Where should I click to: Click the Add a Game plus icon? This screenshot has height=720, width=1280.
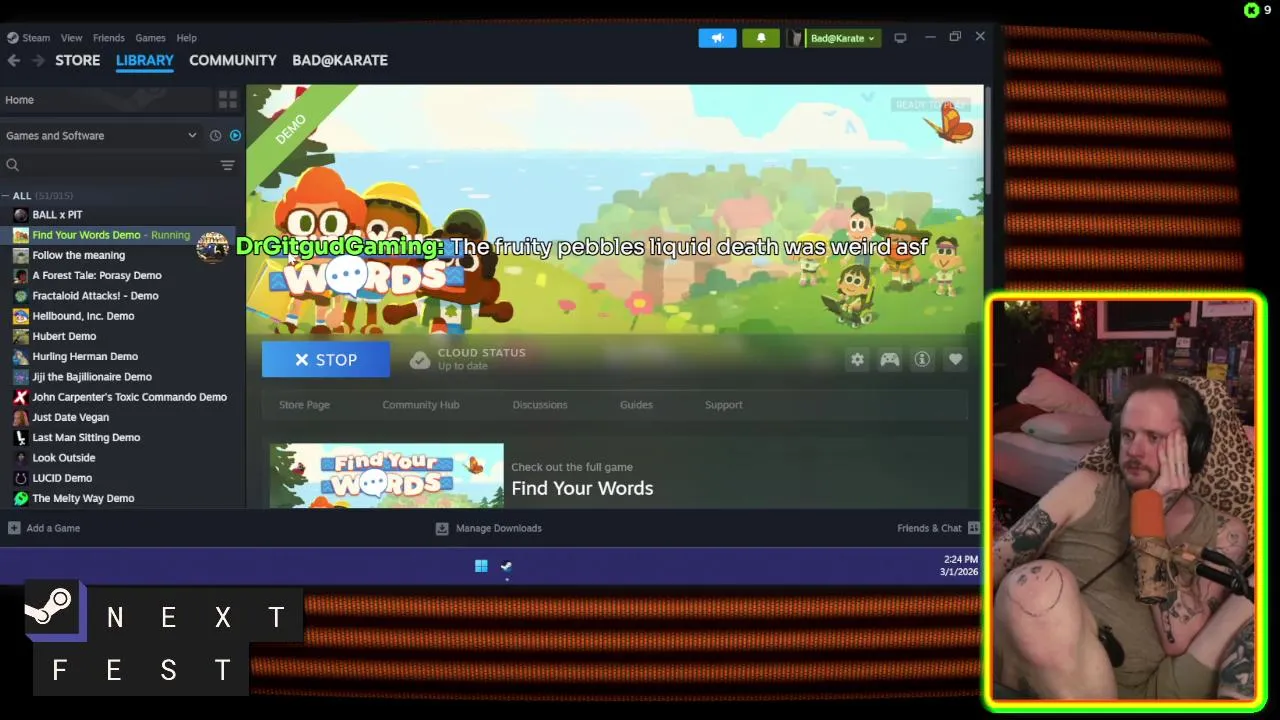click(14, 528)
